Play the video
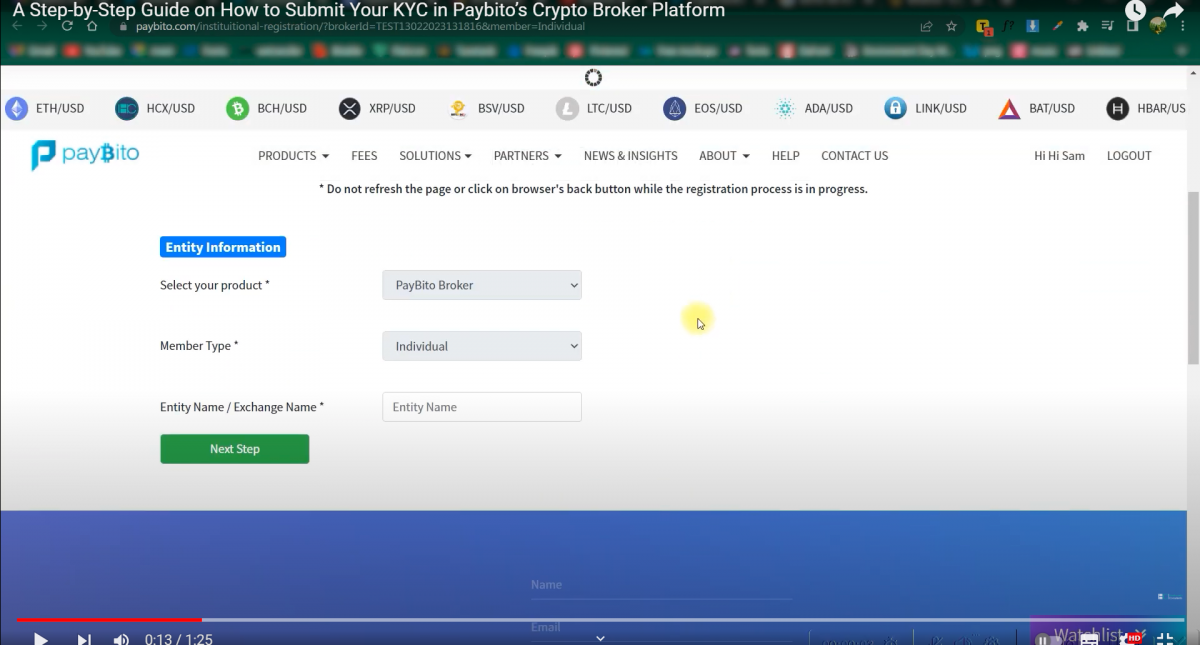Viewport: 1200px width, 645px height. coord(41,638)
